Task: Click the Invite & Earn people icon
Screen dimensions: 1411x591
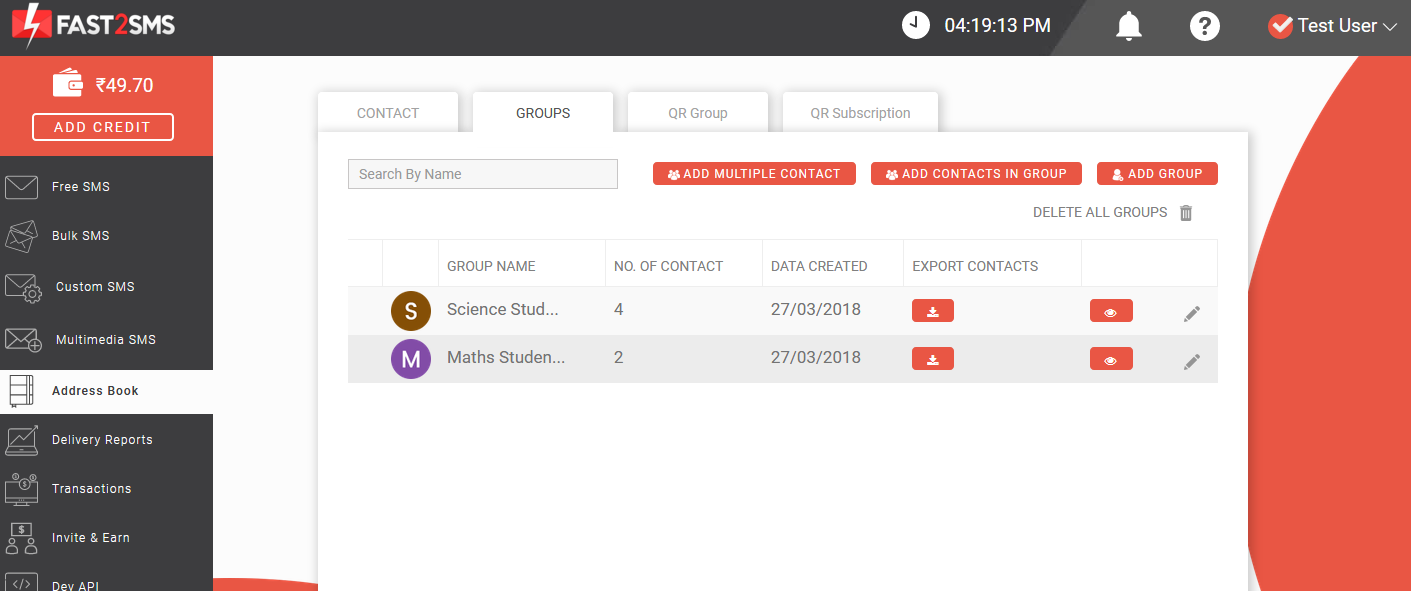Action: [x=21, y=538]
